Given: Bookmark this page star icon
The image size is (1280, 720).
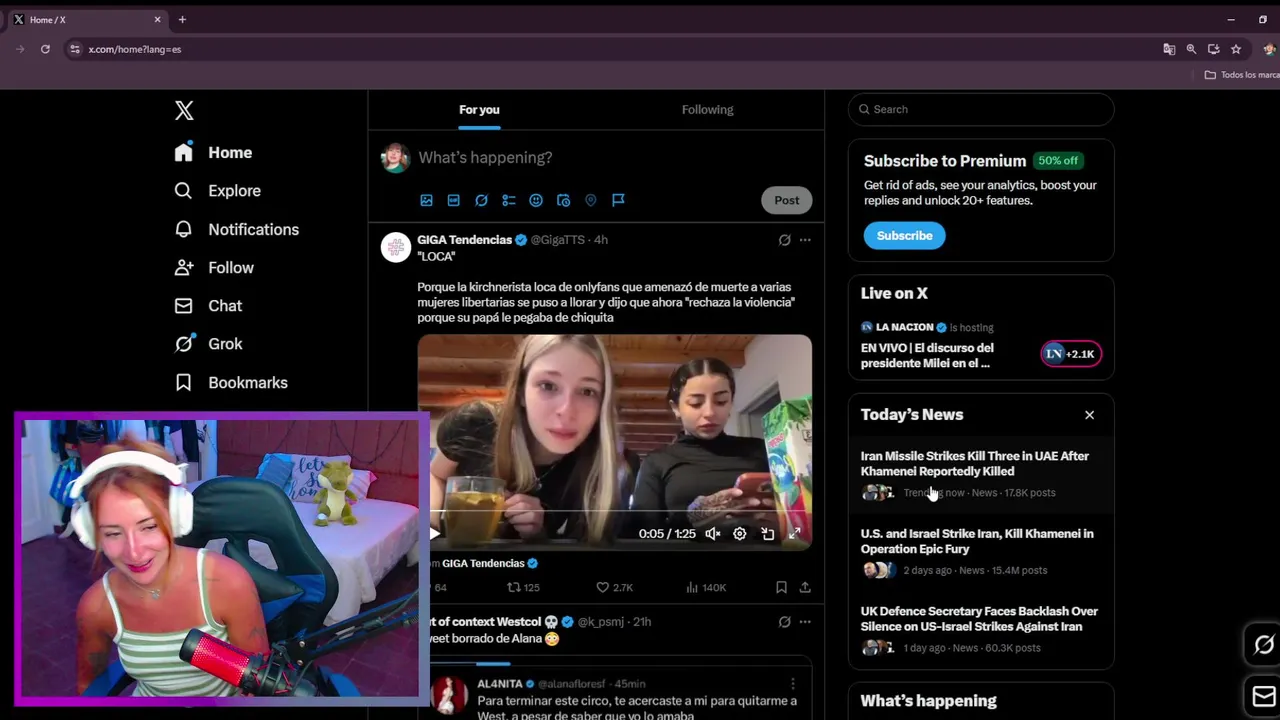Looking at the screenshot, I should coord(1236,49).
